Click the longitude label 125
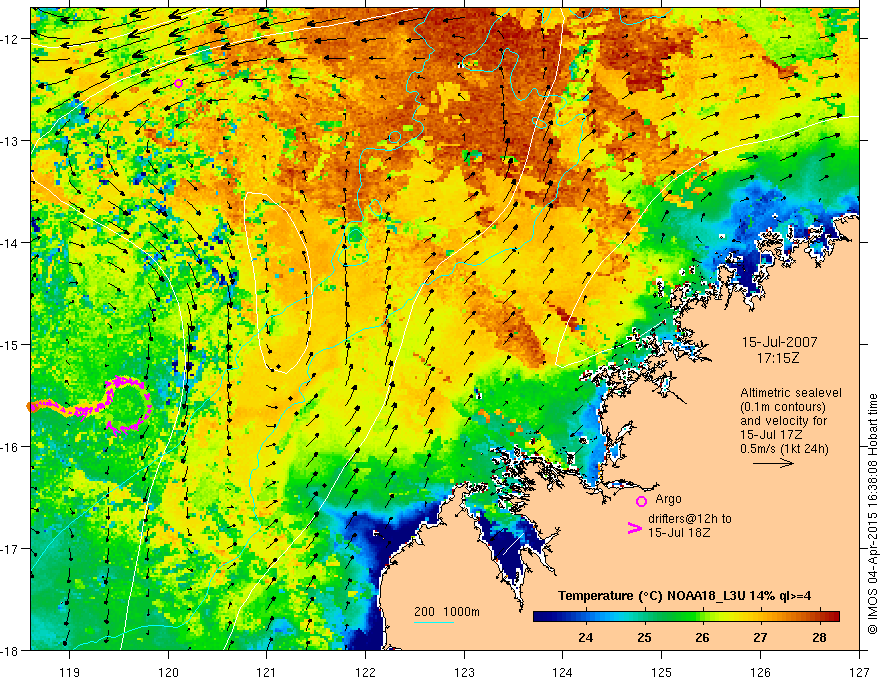Screen dimensions: 880x680 [662, 672]
